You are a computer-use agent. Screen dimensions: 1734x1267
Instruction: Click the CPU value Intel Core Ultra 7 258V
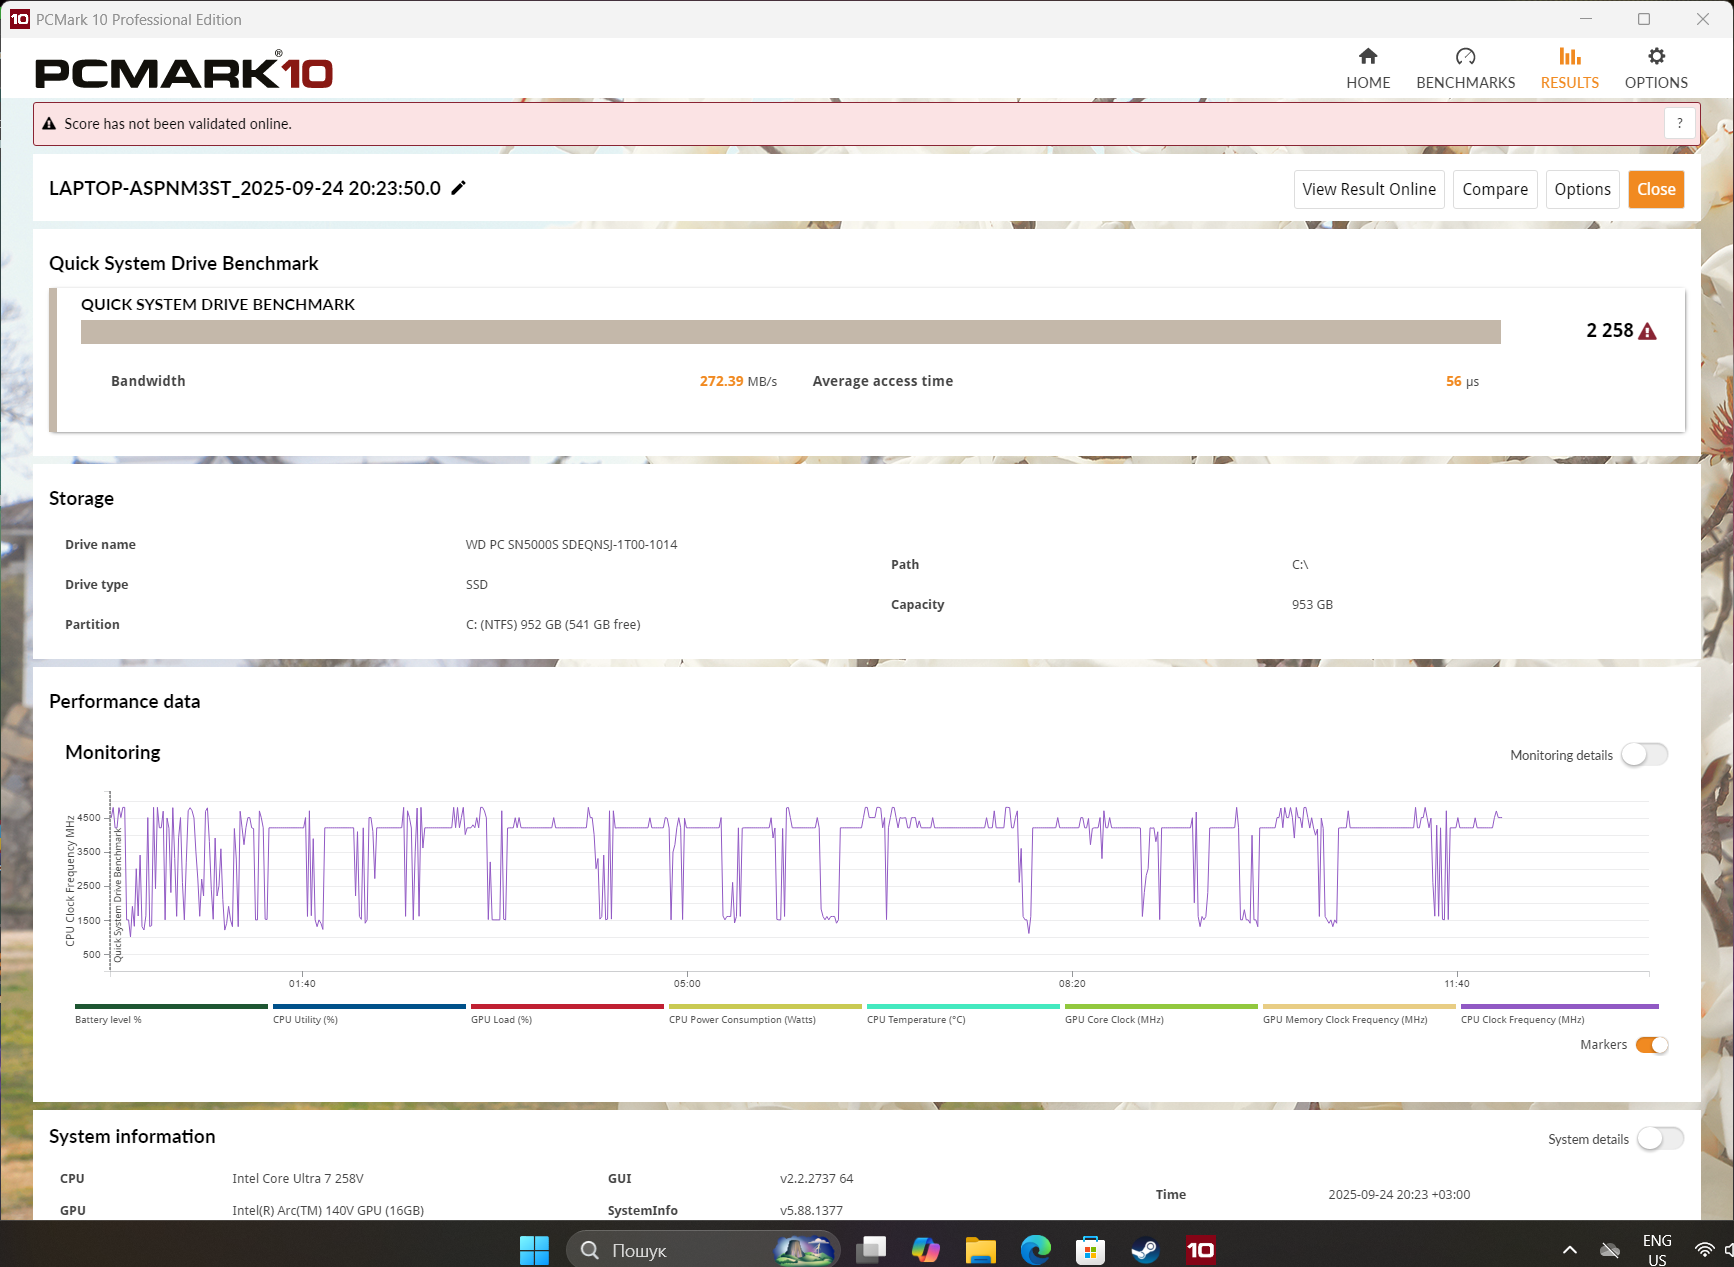point(298,1179)
